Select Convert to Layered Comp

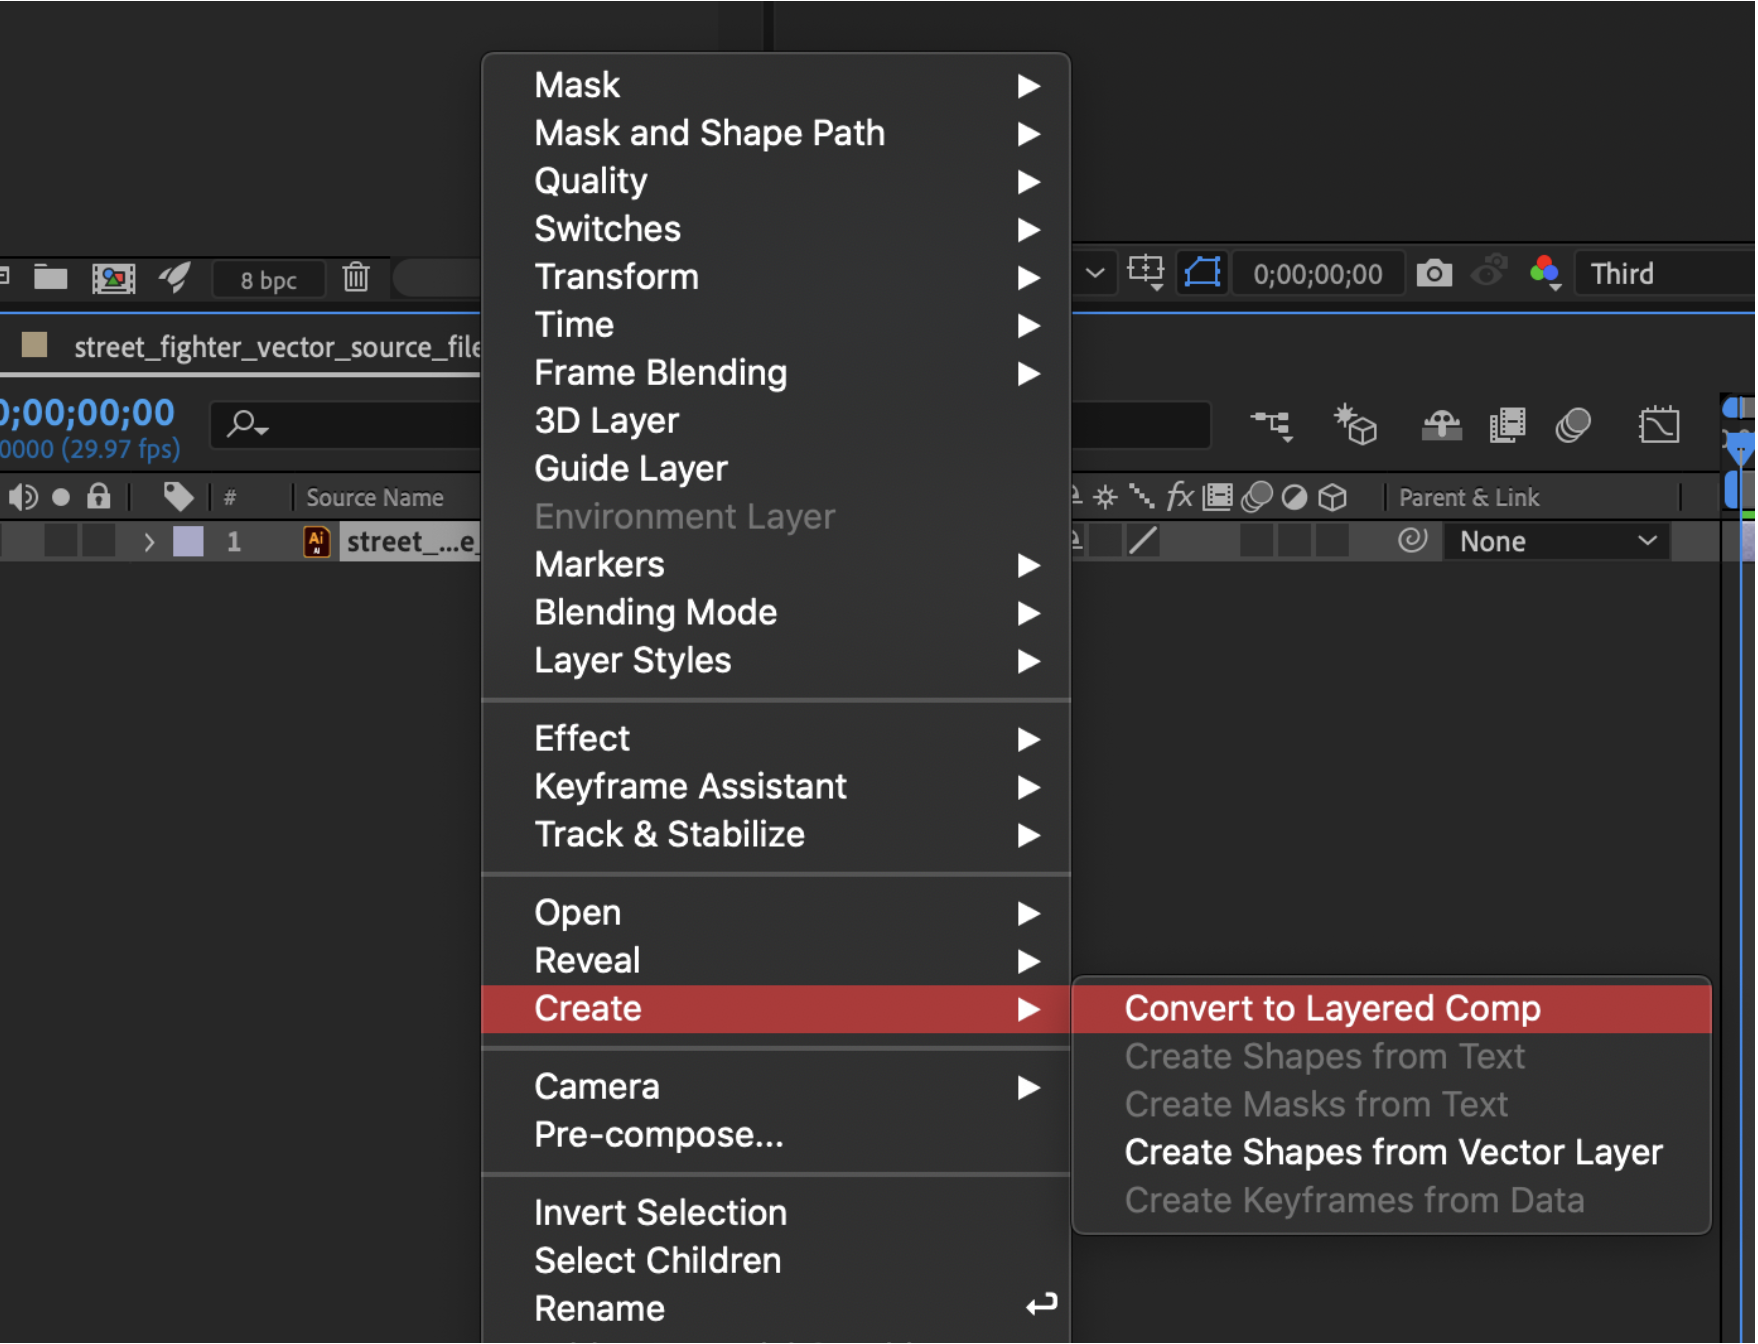click(1391, 1009)
